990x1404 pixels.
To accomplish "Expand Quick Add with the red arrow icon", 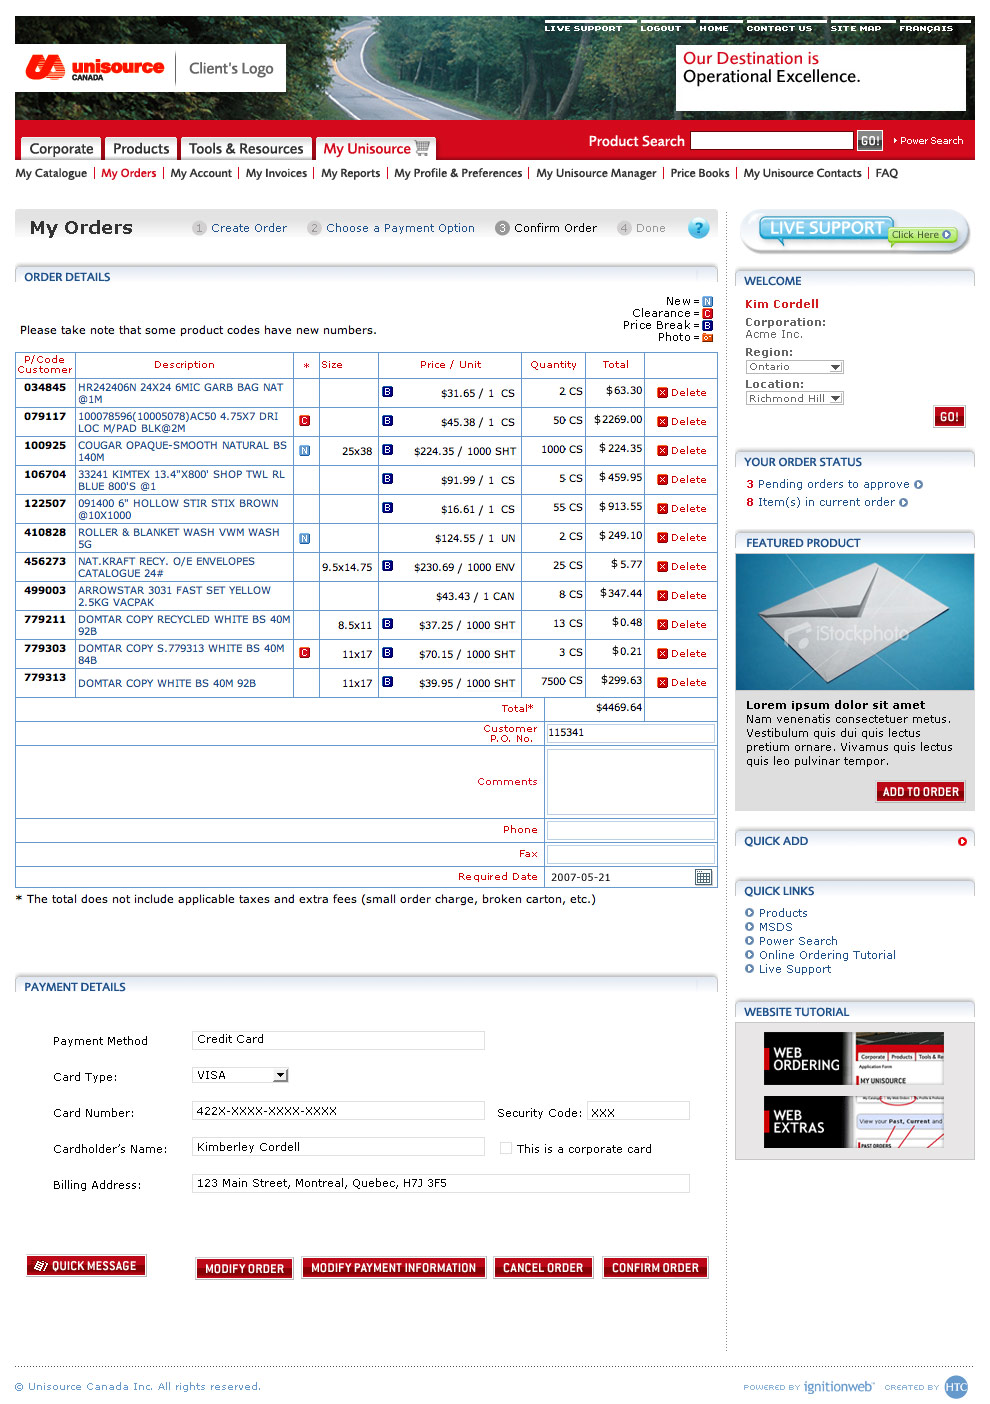I will click(x=962, y=841).
